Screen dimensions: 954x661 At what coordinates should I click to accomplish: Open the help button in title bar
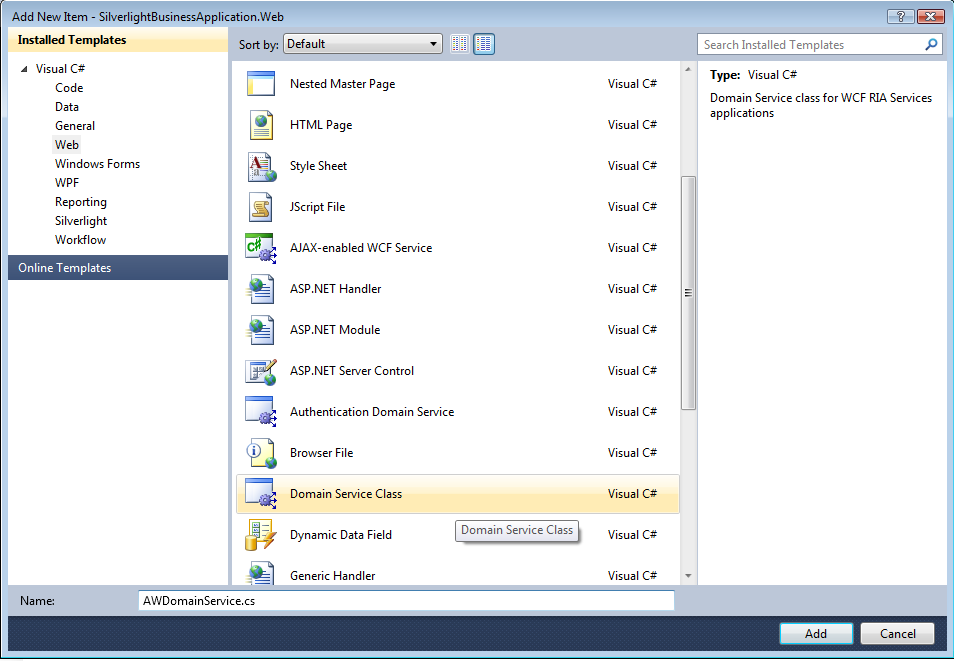coord(901,16)
